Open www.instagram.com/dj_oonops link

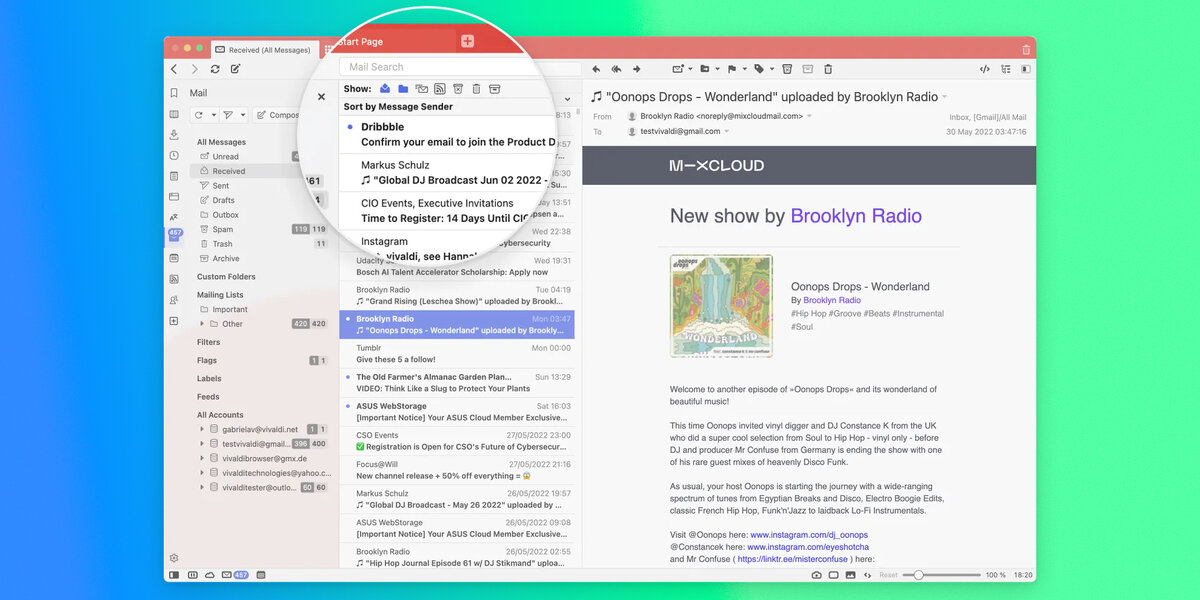tap(809, 535)
